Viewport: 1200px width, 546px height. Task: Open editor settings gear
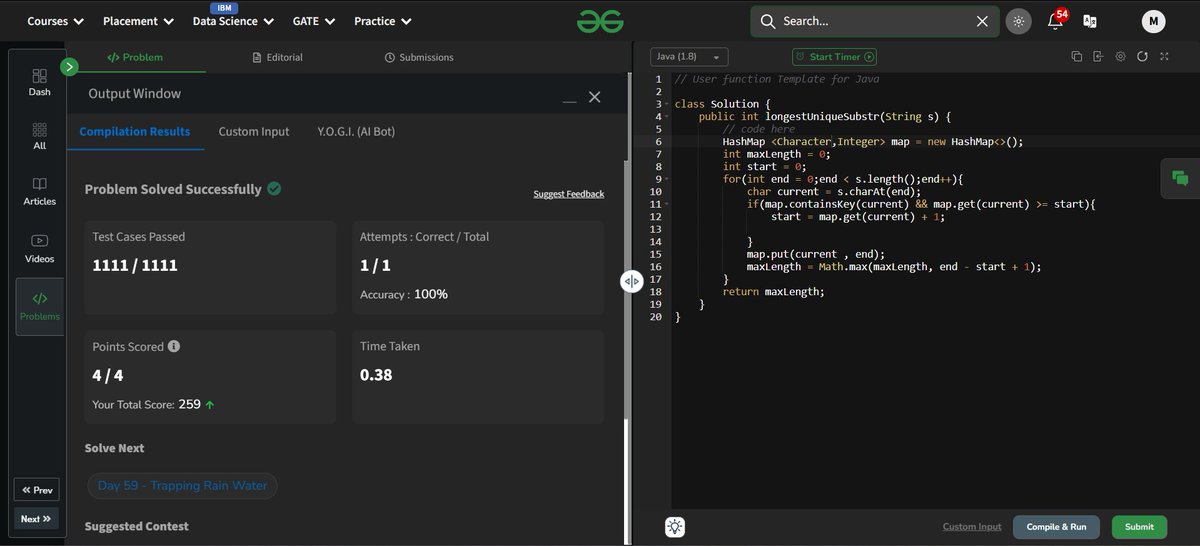pos(1120,57)
